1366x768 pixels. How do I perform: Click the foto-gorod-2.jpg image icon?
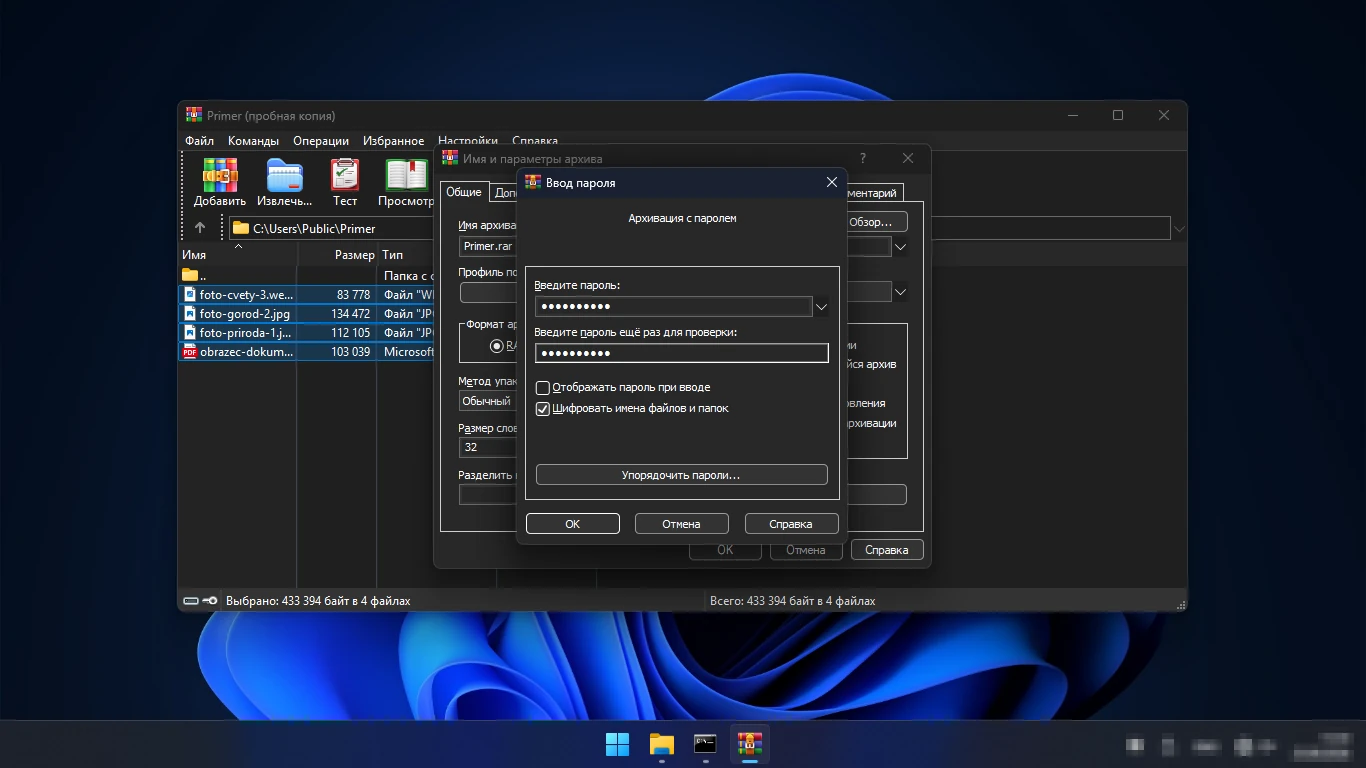[190, 313]
